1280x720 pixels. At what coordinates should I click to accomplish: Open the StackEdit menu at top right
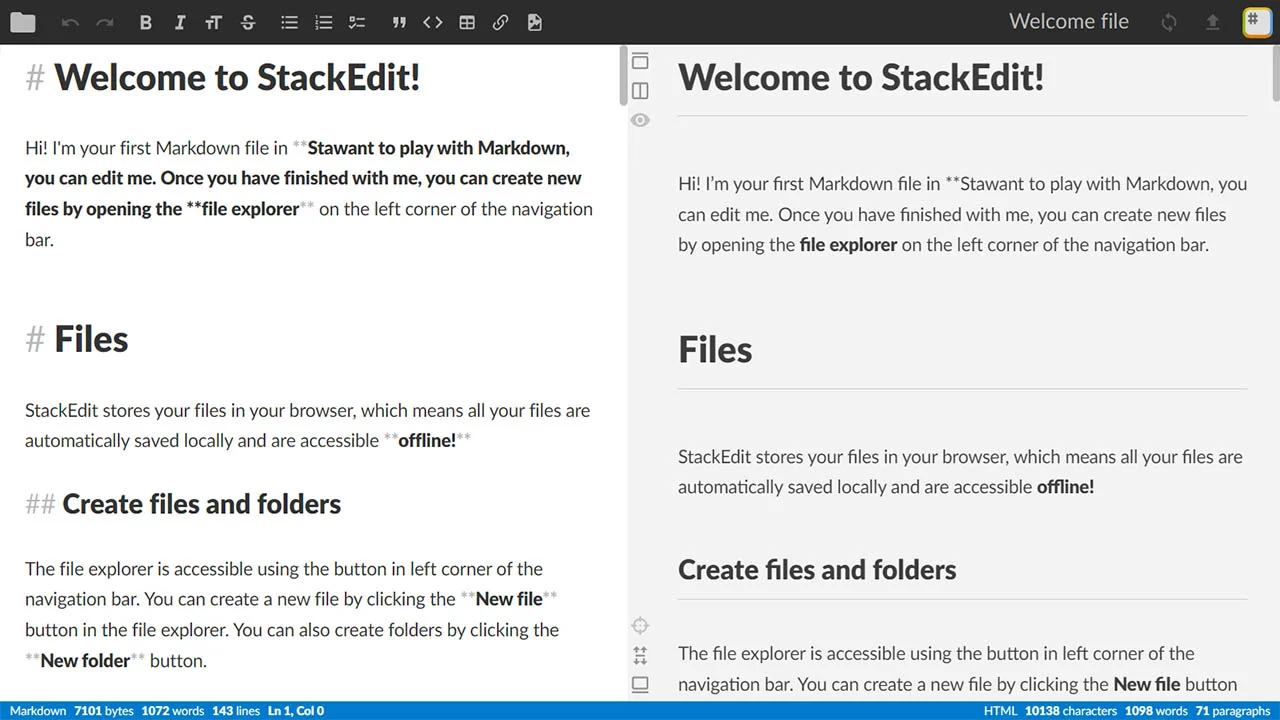coord(1256,22)
